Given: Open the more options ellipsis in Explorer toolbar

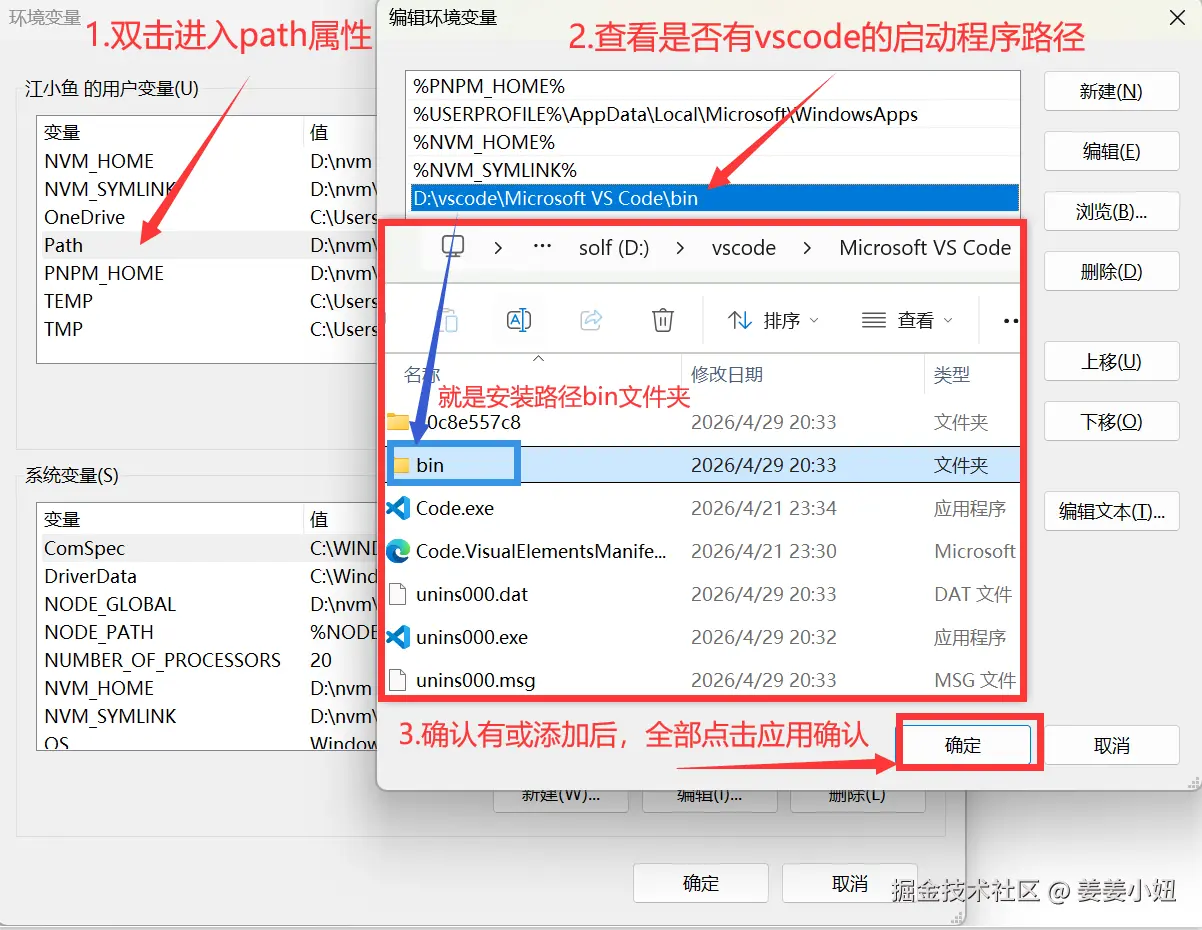Looking at the screenshot, I should click(1010, 321).
